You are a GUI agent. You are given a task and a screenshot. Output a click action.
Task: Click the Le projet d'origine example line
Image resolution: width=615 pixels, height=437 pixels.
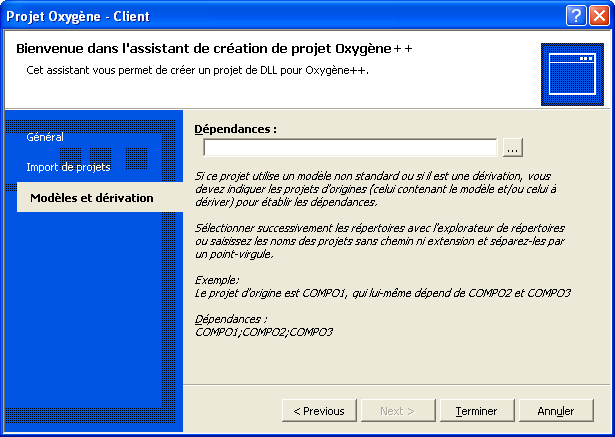click(x=382, y=293)
